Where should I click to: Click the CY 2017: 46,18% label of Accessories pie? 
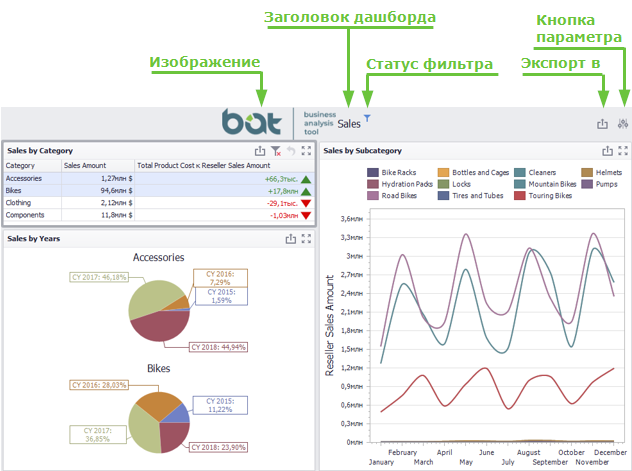tap(99, 277)
